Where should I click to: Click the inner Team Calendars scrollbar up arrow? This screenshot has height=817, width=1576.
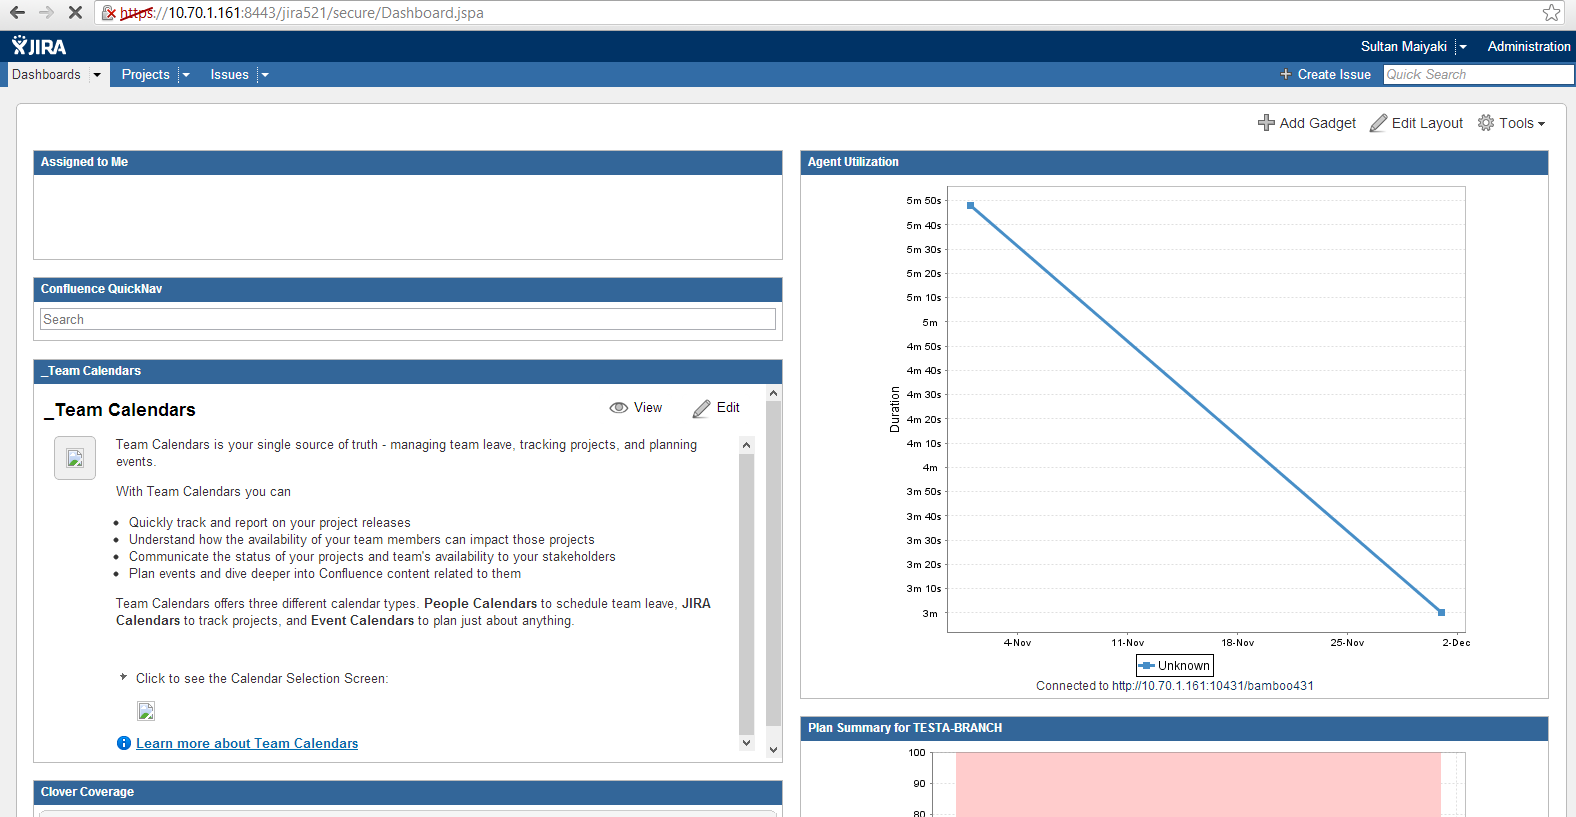[x=746, y=444]
